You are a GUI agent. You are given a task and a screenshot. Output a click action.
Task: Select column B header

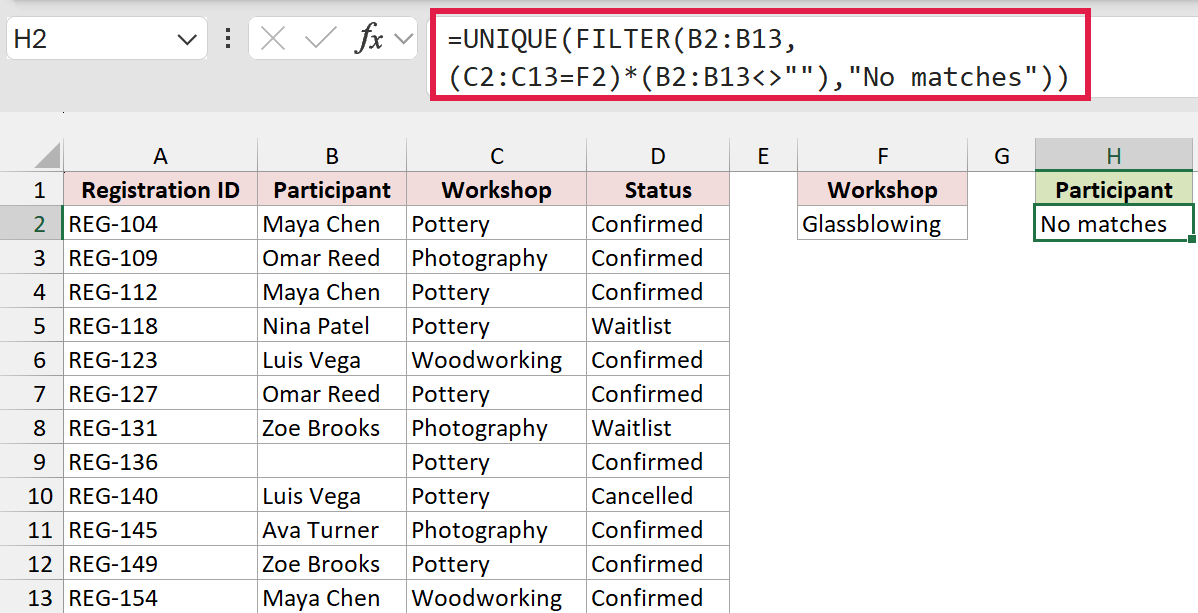point(332,156)
